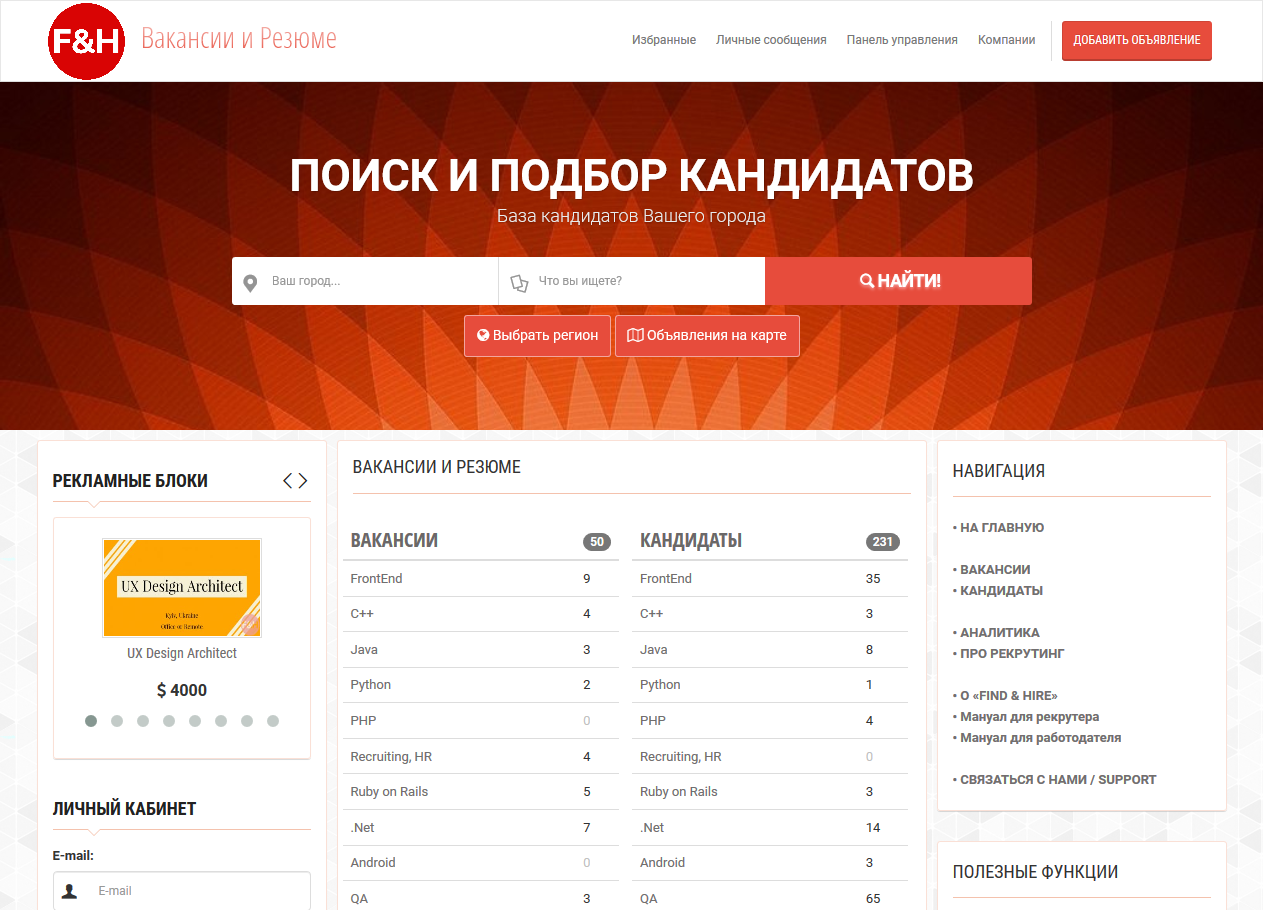Select the fourth carousel pagination dot
The image size is (1263, 910).
(169, 721)
